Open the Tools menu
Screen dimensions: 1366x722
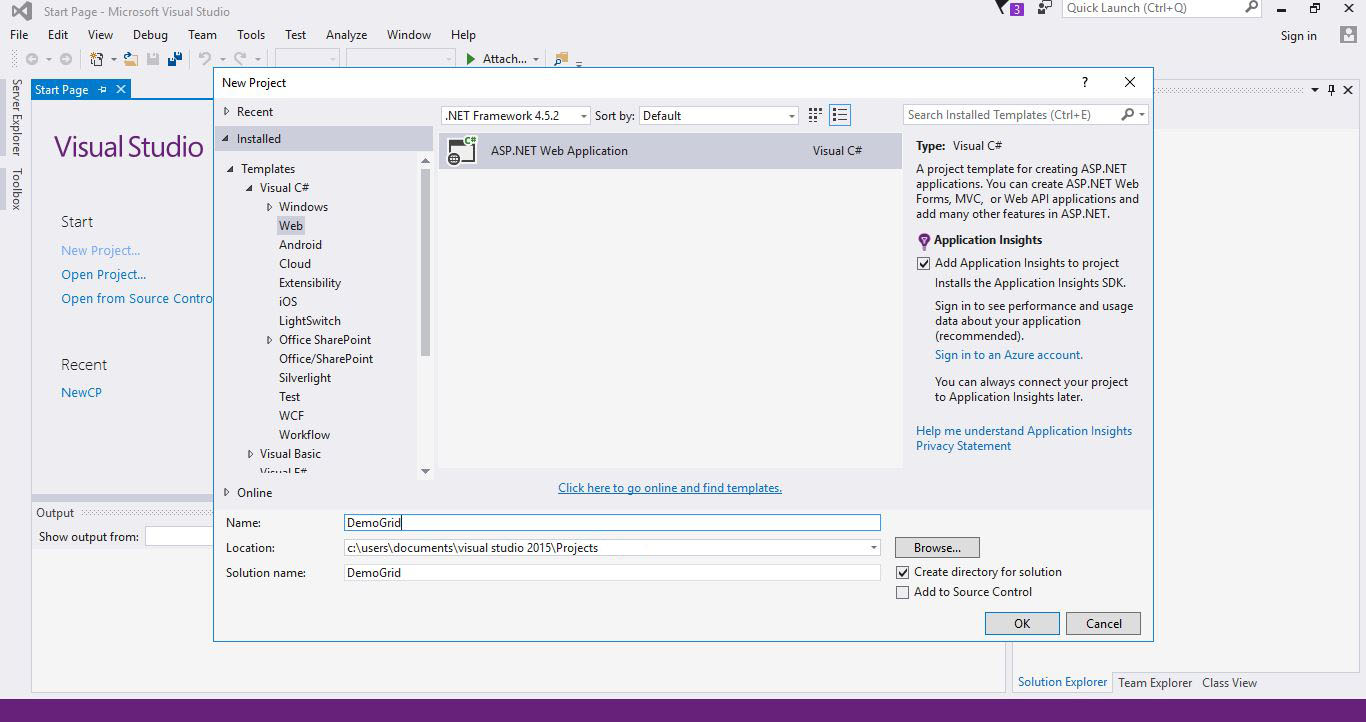[x=251, y=35]
